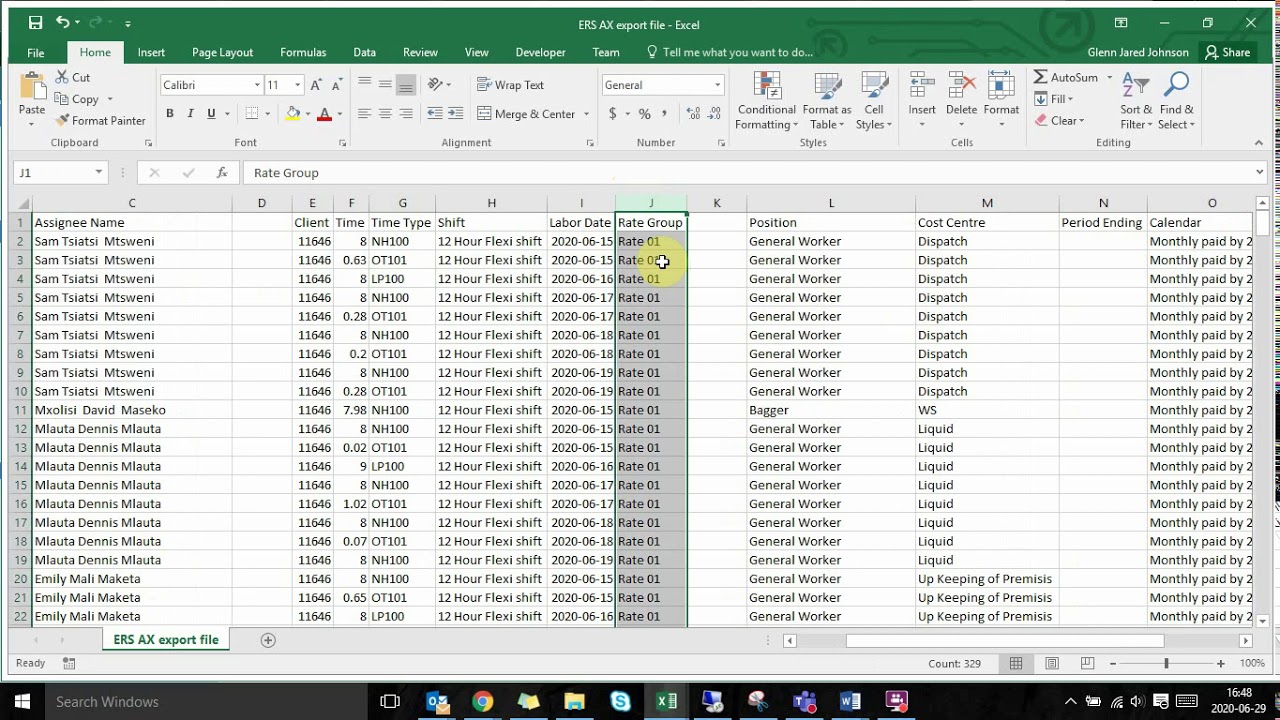Switch to the Data tab
Image resolution: width=1280 pixels, height=720 pixels.
point(364,52)
